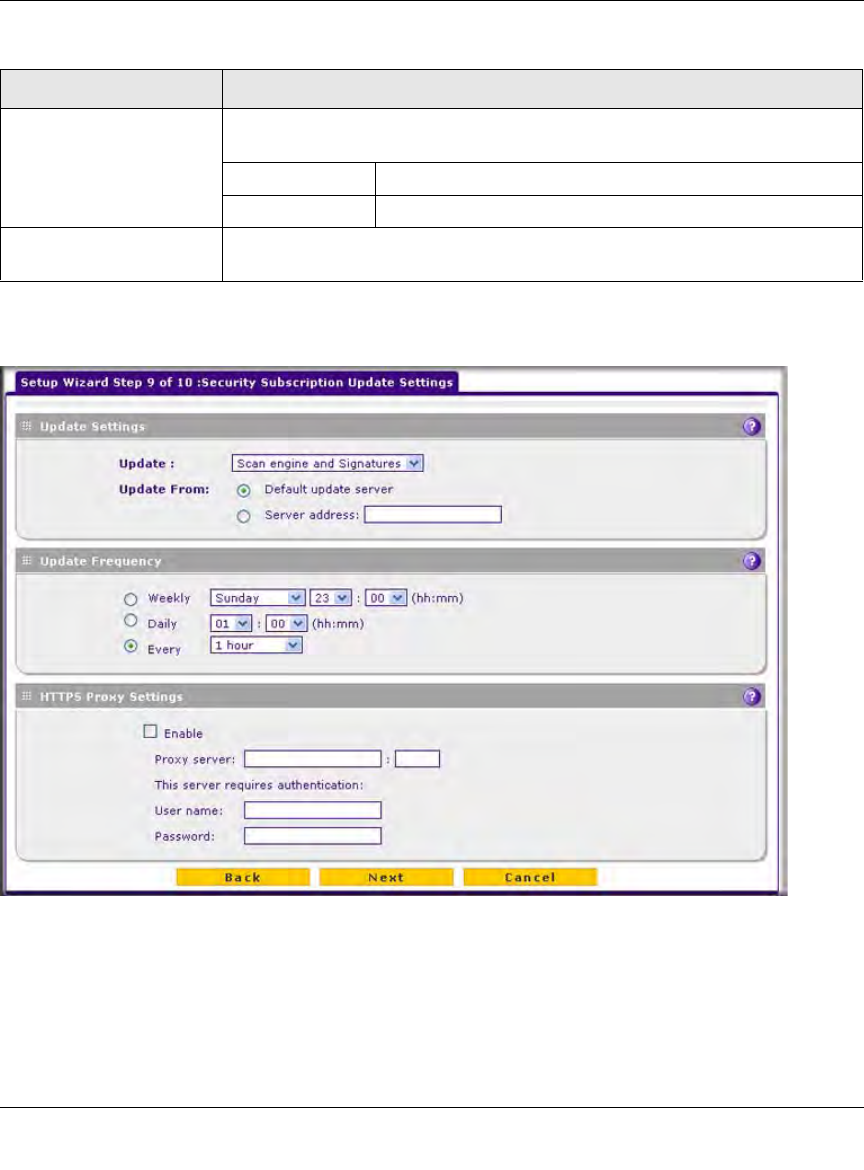This screenshot has height=1170, width=864.
Task: Open help for Update Settings section
Action: 751,426
